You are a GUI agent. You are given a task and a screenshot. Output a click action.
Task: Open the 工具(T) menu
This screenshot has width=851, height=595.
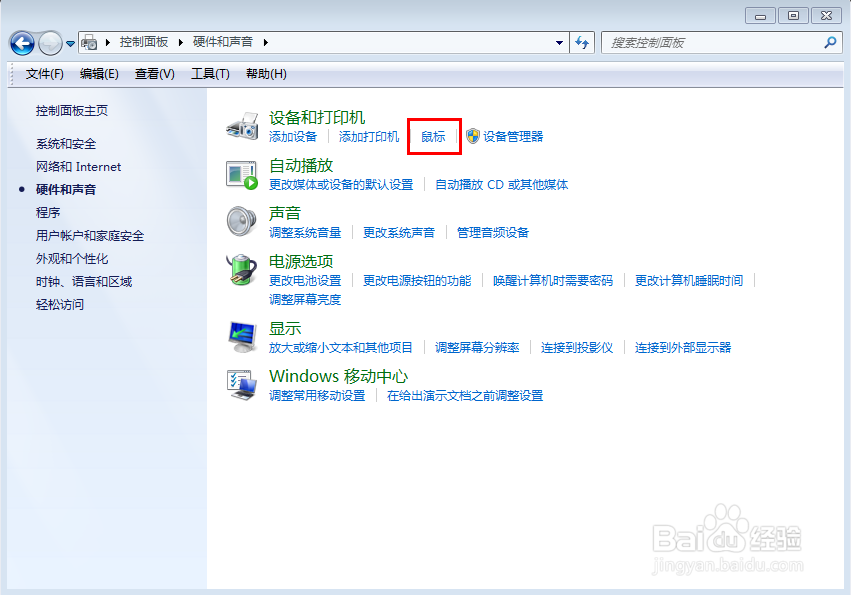point(210,74)
